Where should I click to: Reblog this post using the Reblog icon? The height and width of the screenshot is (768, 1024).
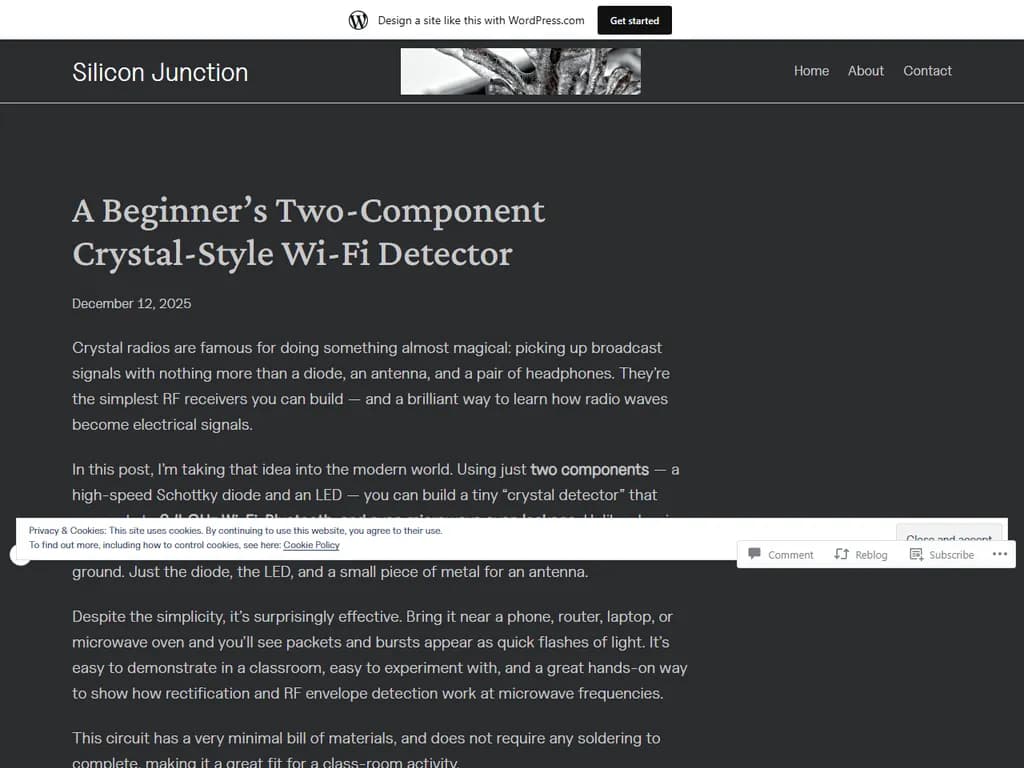pyautogui.click(x=841, y=554)
